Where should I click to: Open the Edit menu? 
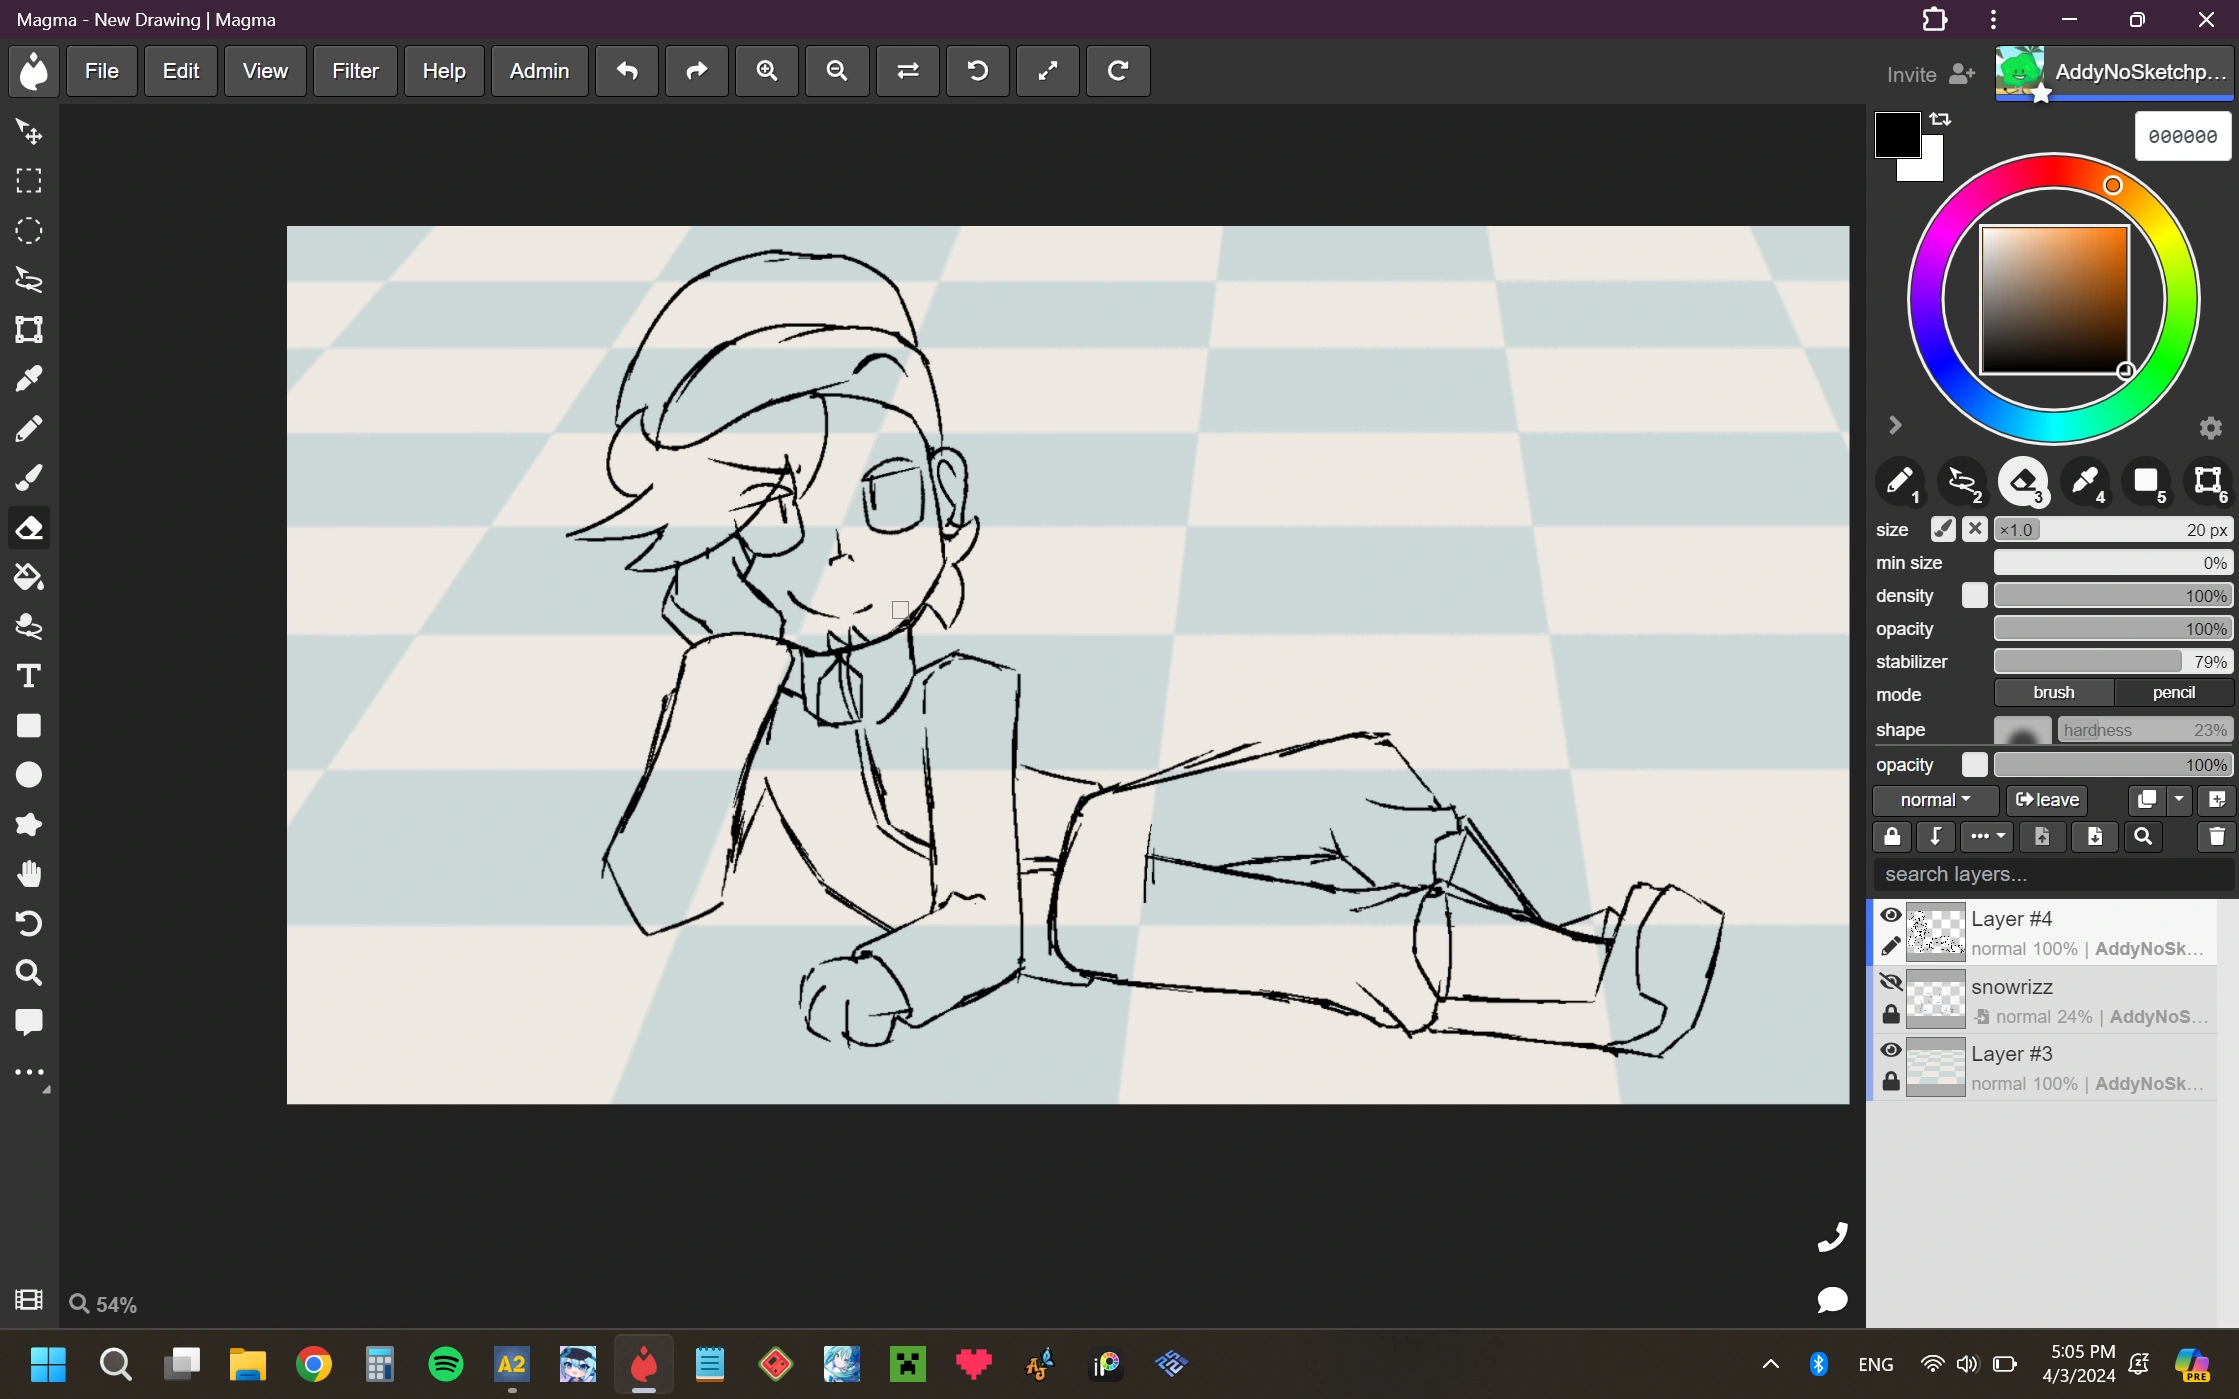[180, 71]
